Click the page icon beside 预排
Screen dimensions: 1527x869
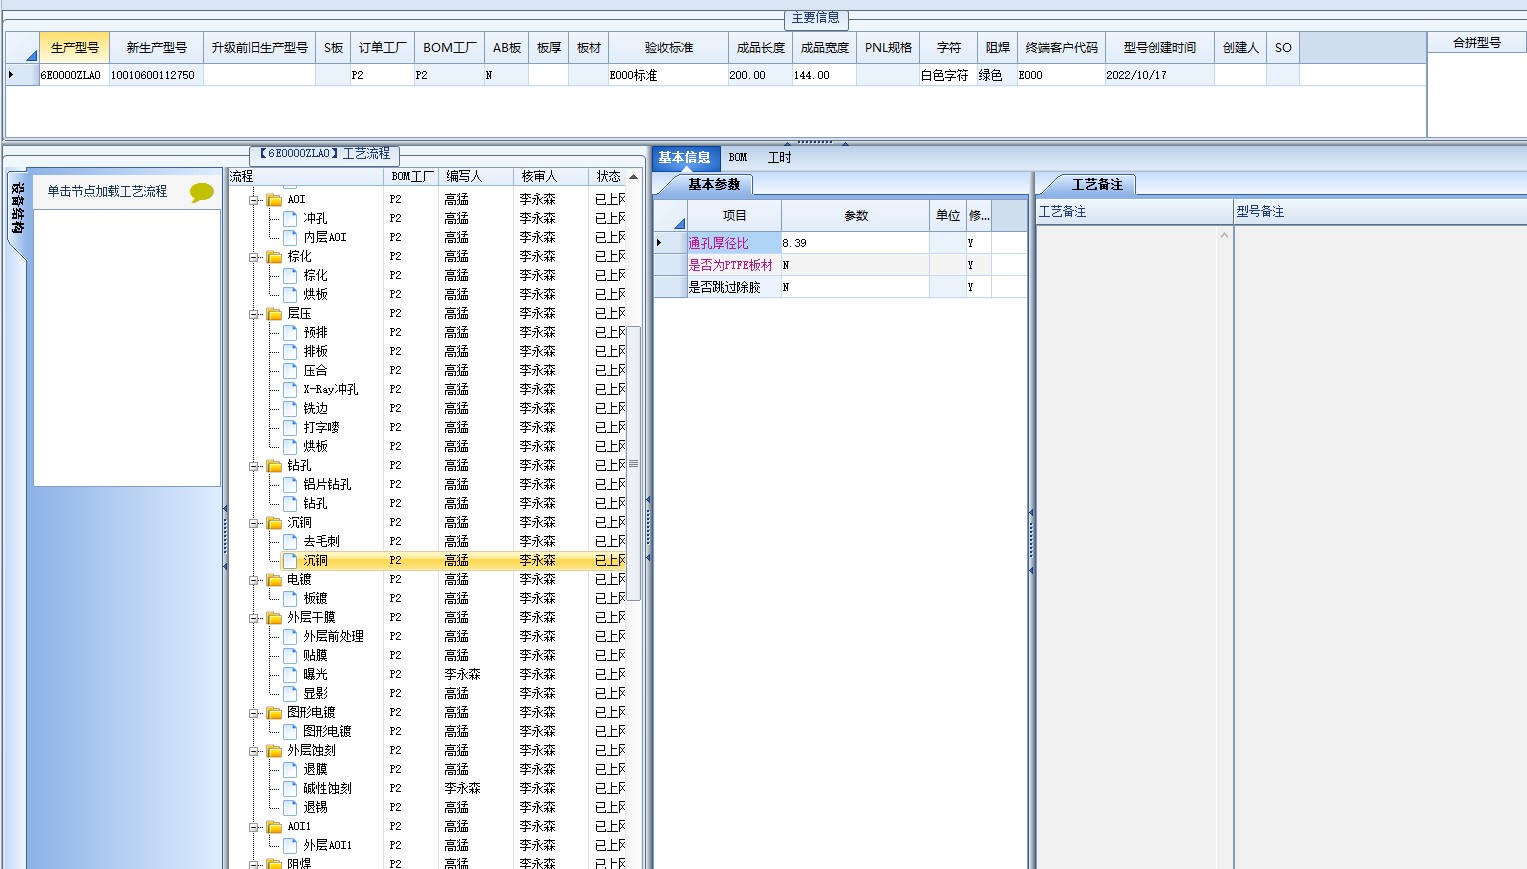[x=290, y=332]
